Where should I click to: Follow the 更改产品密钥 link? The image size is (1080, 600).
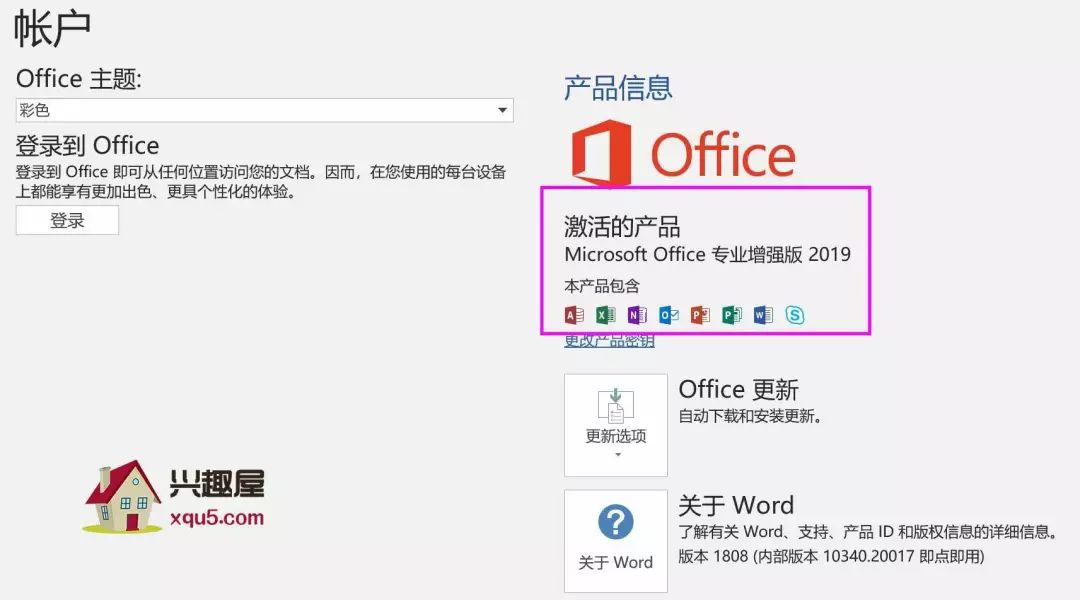click(610, 340)
